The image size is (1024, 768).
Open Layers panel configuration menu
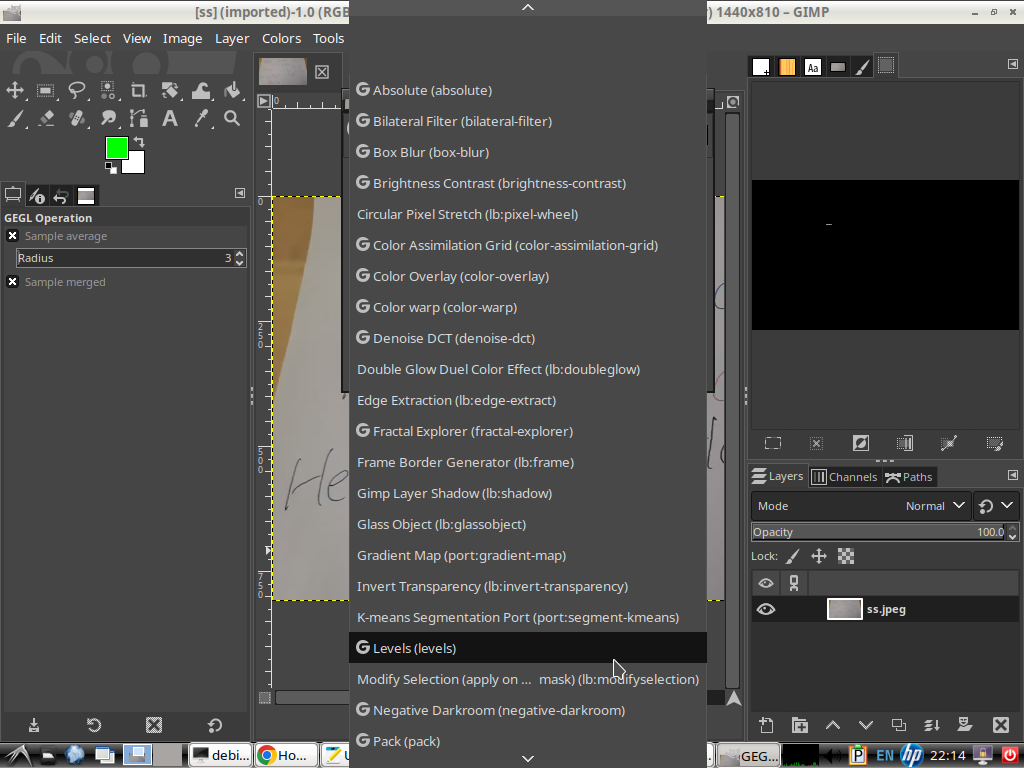pos(1012,475)
